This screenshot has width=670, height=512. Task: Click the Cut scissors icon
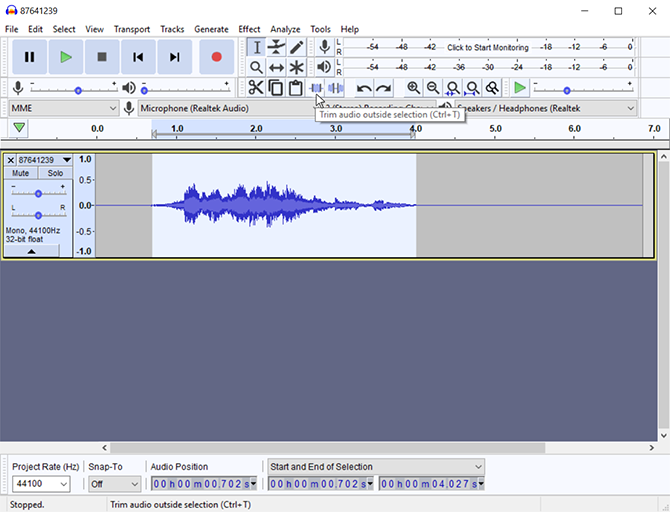click(x=256, y=88)
